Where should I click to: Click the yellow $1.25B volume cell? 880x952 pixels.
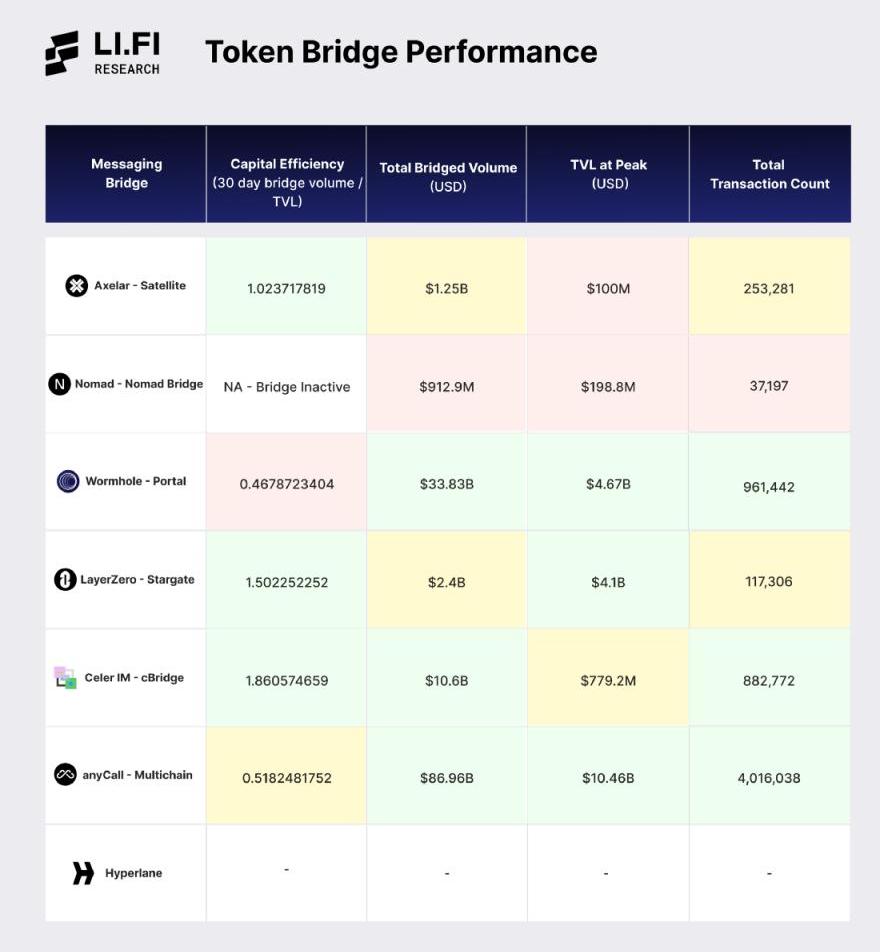(447, 288)
